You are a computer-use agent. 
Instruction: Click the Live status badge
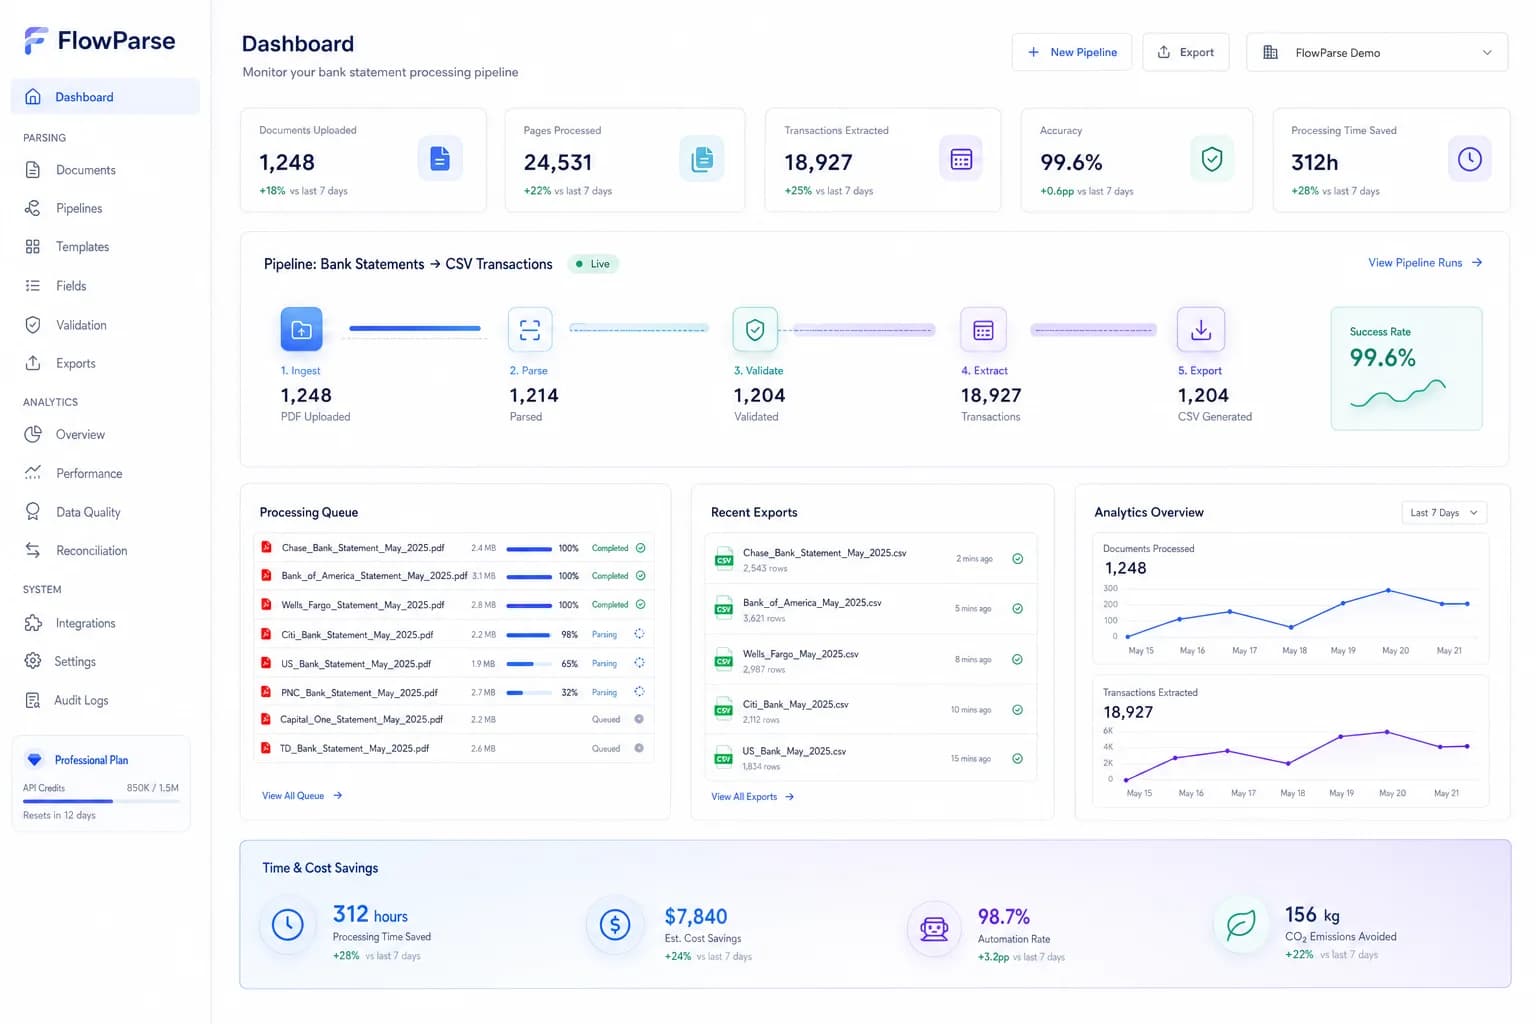pyautogui.click(x=593, y=264)
